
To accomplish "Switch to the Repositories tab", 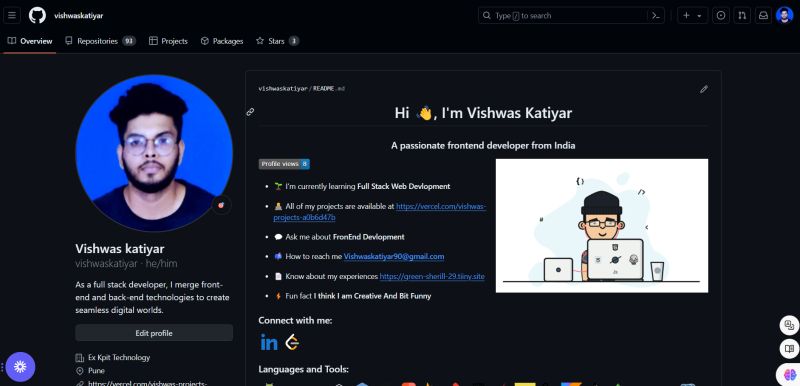I will [100, 41].
